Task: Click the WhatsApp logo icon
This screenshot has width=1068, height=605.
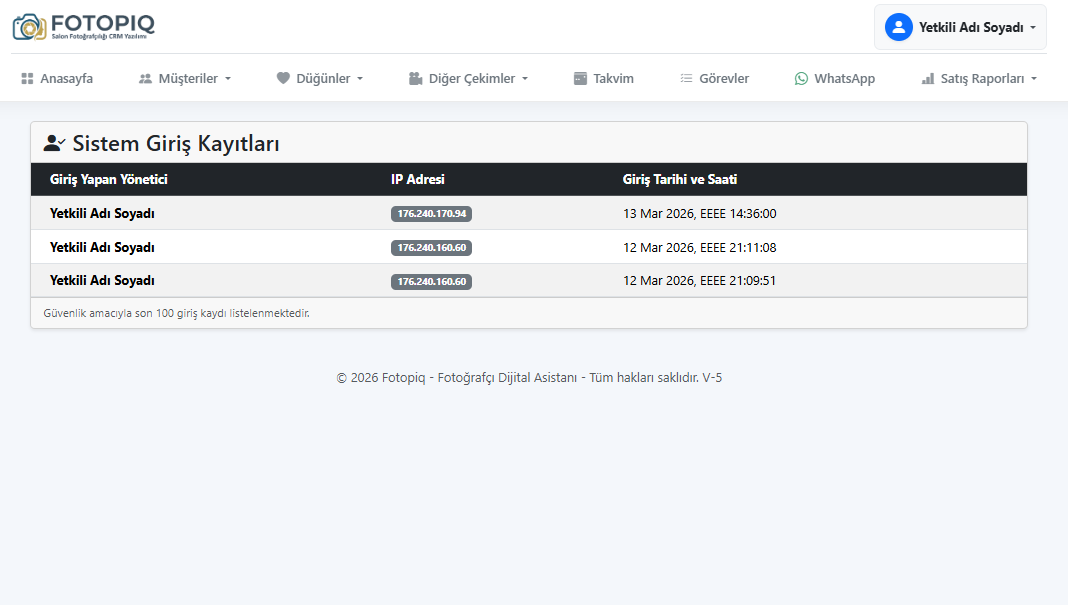Action: [801, 78]
